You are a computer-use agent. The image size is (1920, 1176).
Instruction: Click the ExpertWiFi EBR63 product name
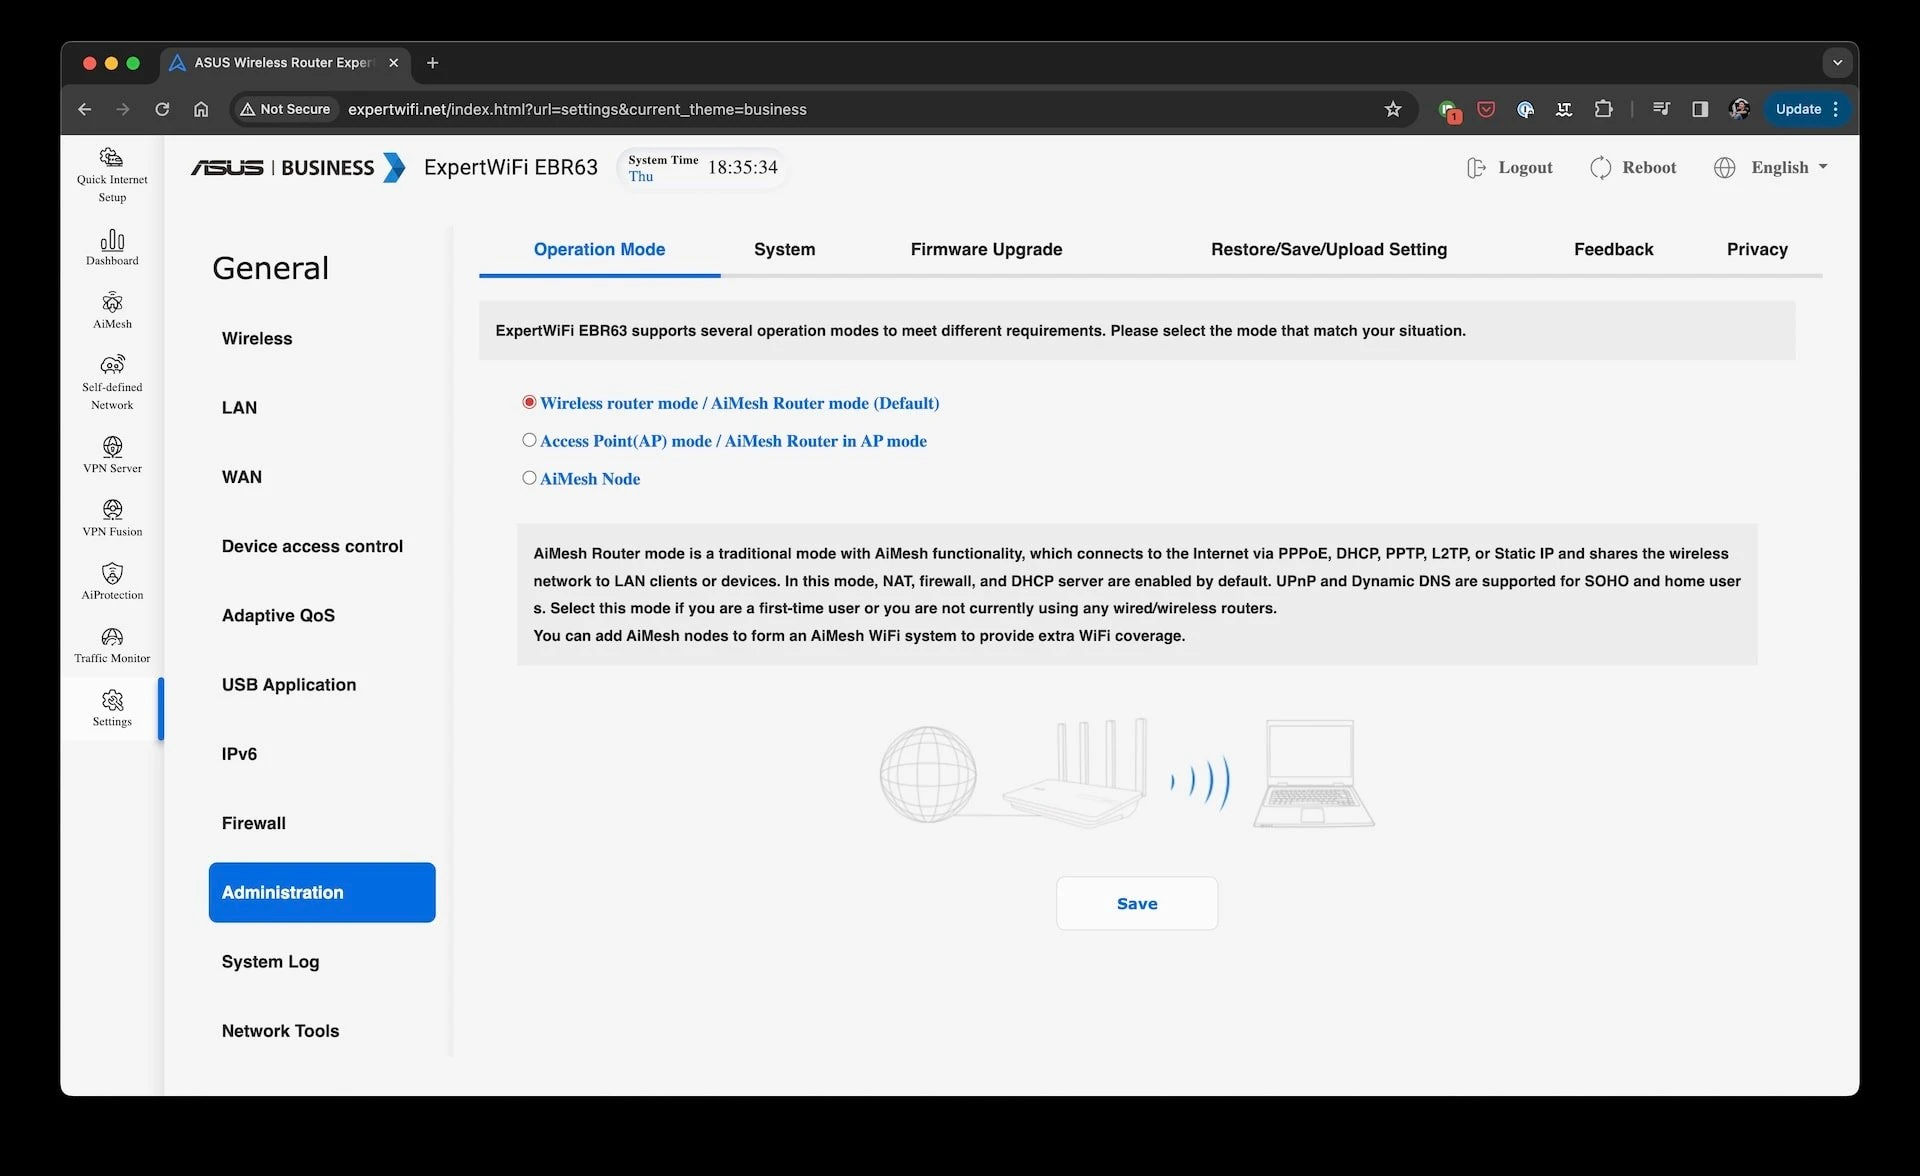tap(511, 167)
